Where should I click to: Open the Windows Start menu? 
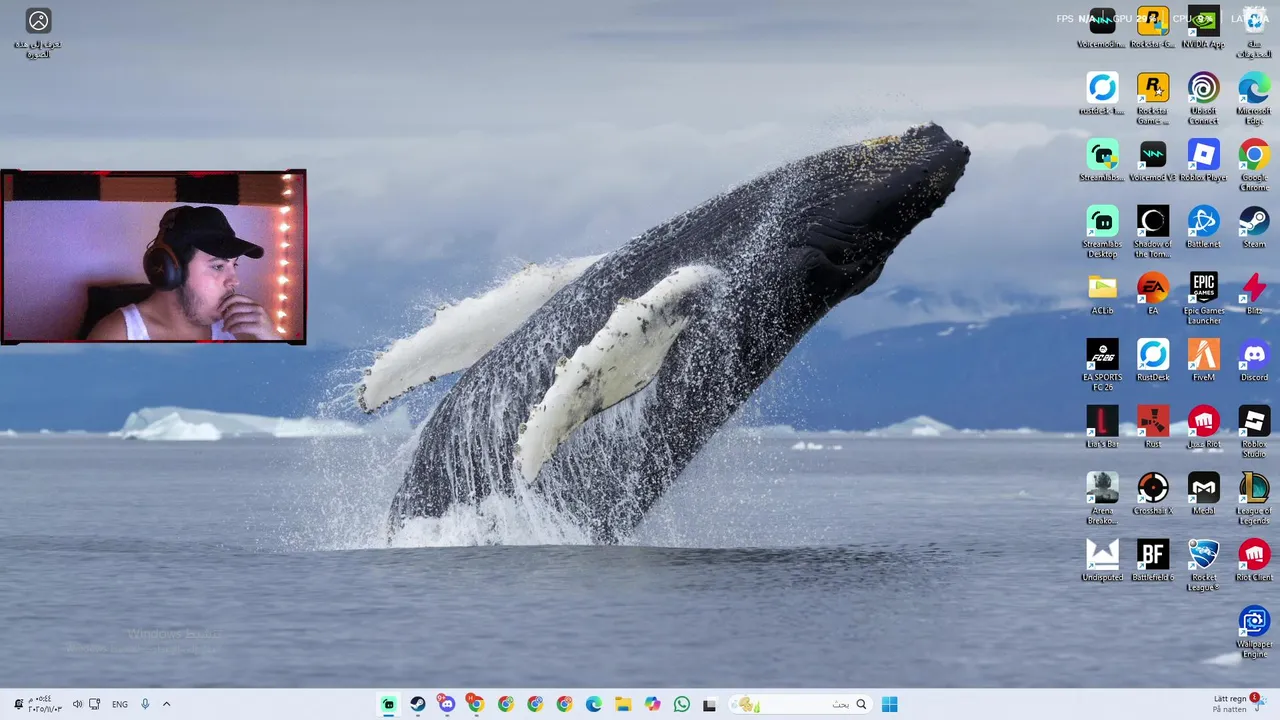coord(889,704)
